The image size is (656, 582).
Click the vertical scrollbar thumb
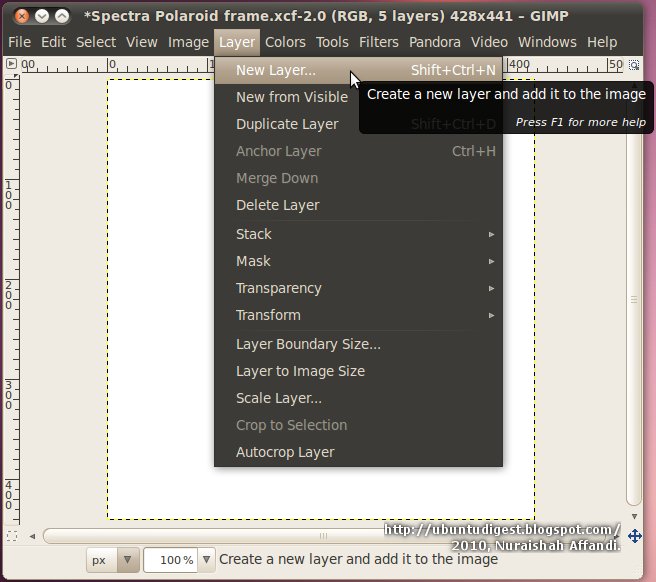(x=634, y=299)
